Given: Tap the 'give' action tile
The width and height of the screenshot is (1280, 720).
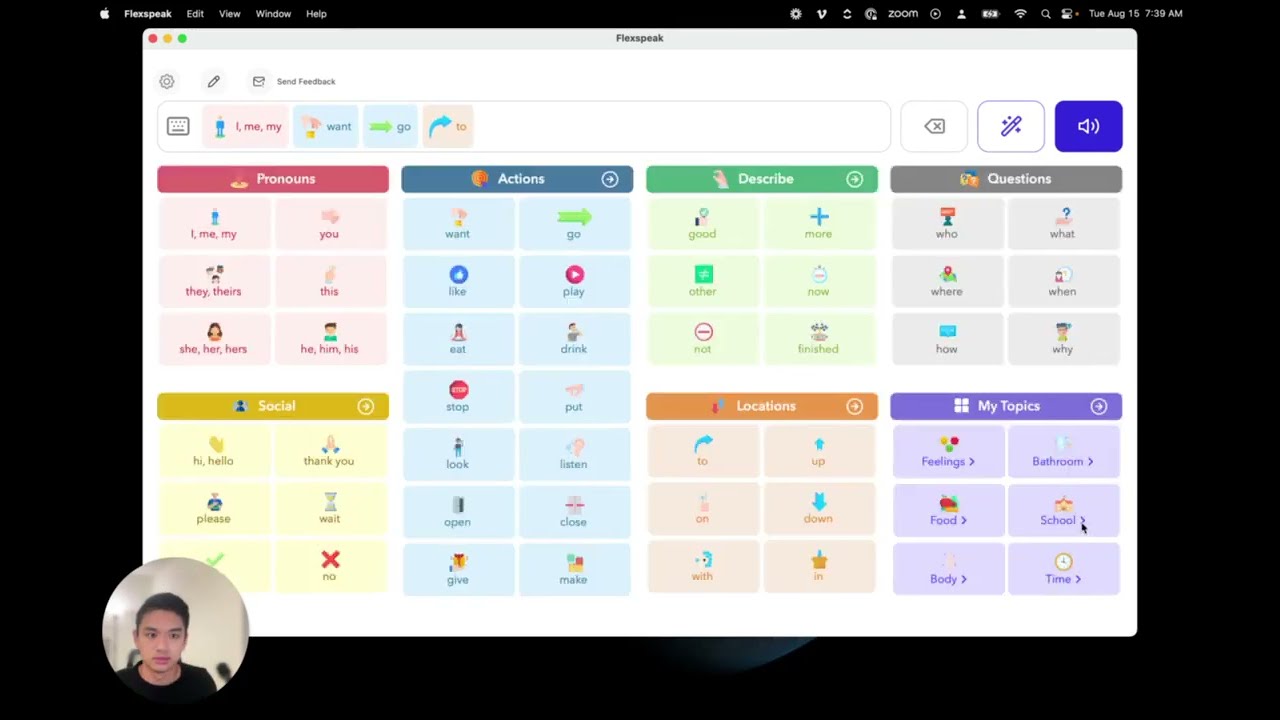Looking at the screenshot, I should click(x=457, y=570).
